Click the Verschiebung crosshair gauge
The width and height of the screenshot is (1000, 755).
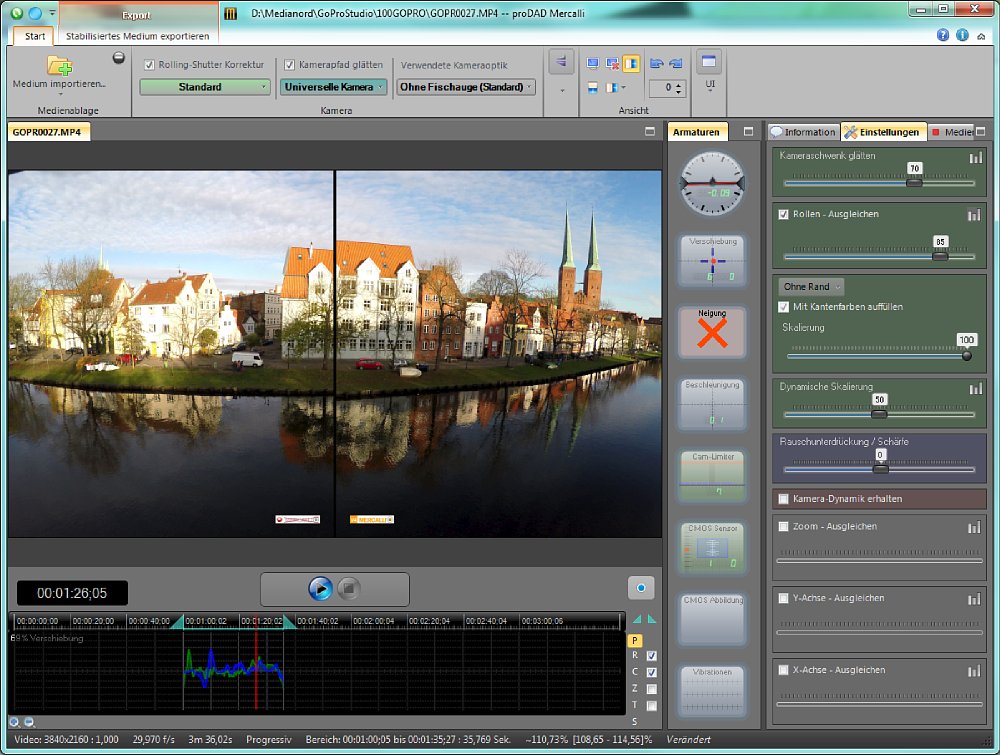pyautogui.click(x=711, y=261)
